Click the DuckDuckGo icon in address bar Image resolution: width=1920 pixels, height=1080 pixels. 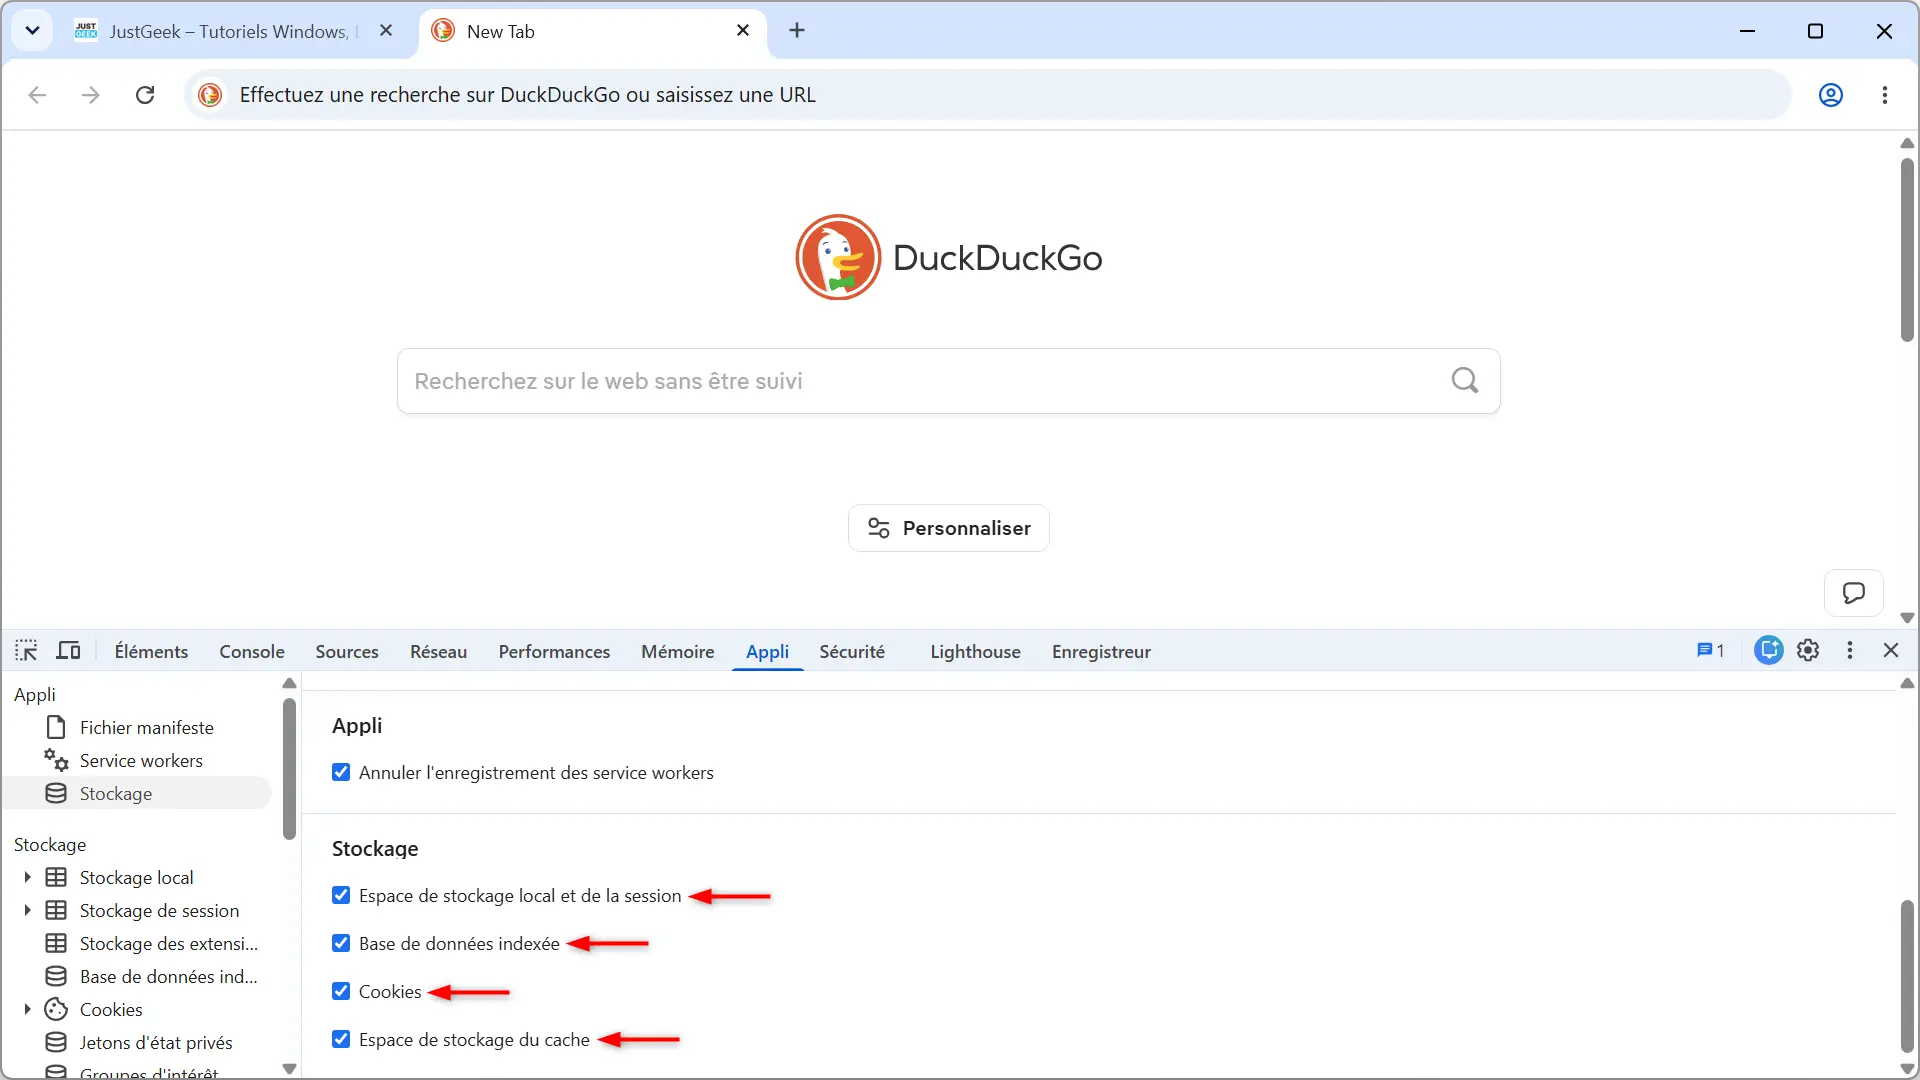coord(210,95)
